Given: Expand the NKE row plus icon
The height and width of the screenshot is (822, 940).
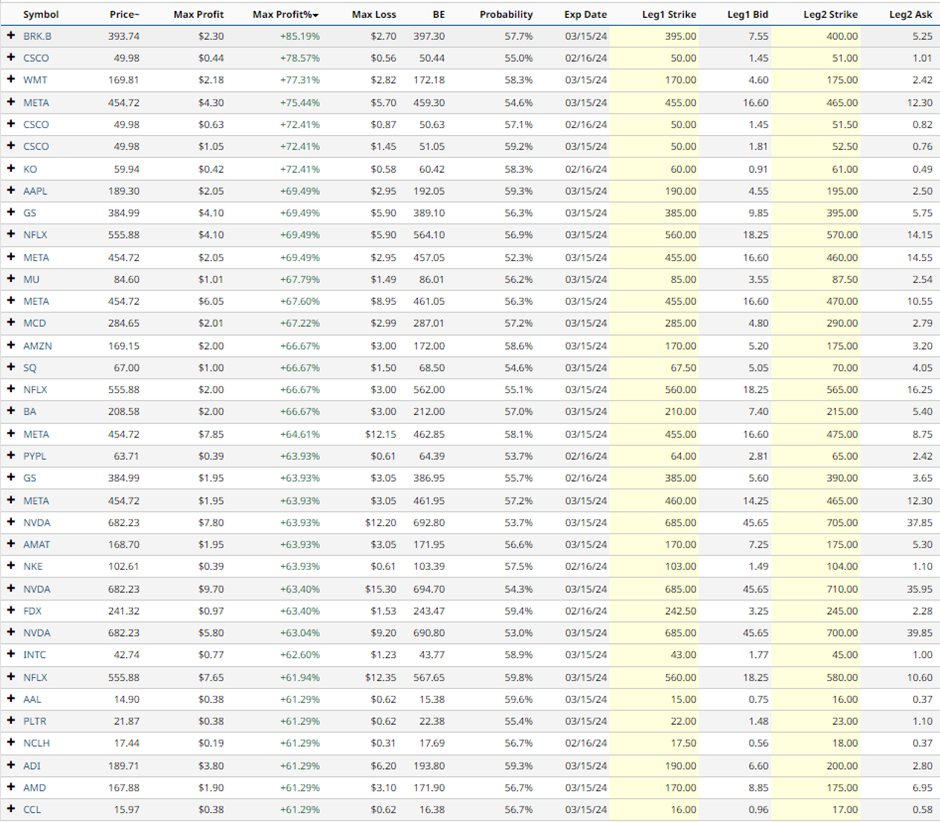Looking at the screenshot, I should (11, 566).
